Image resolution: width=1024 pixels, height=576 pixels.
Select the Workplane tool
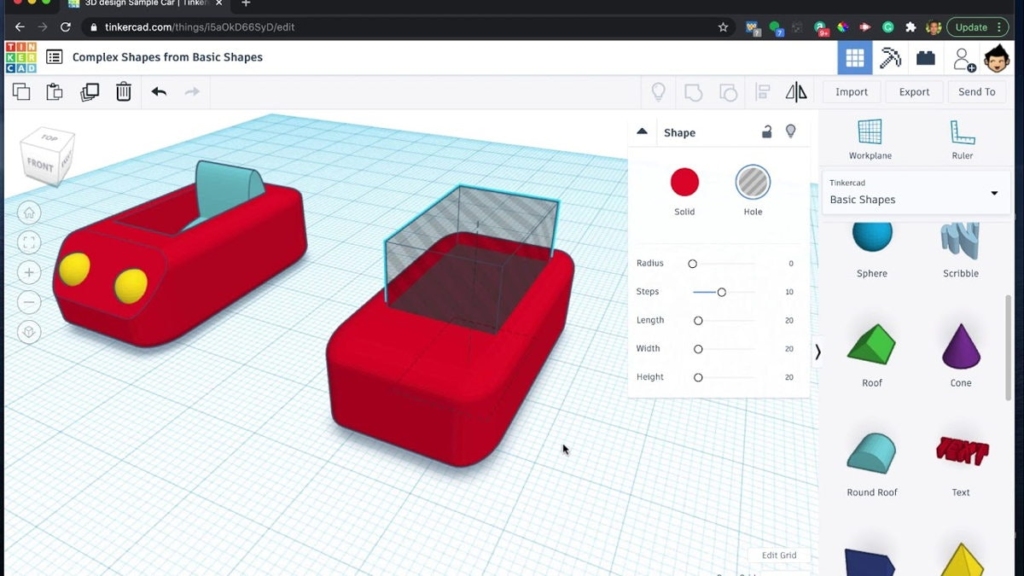[870, 134]
